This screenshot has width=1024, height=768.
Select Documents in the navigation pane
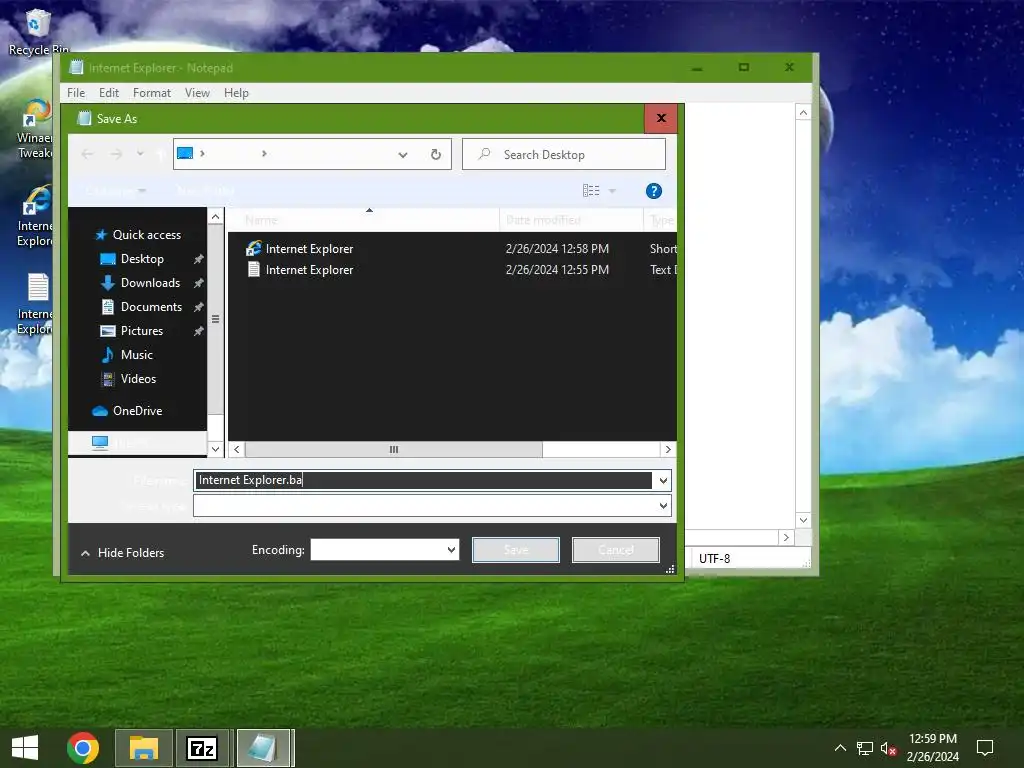click(151, 307)
